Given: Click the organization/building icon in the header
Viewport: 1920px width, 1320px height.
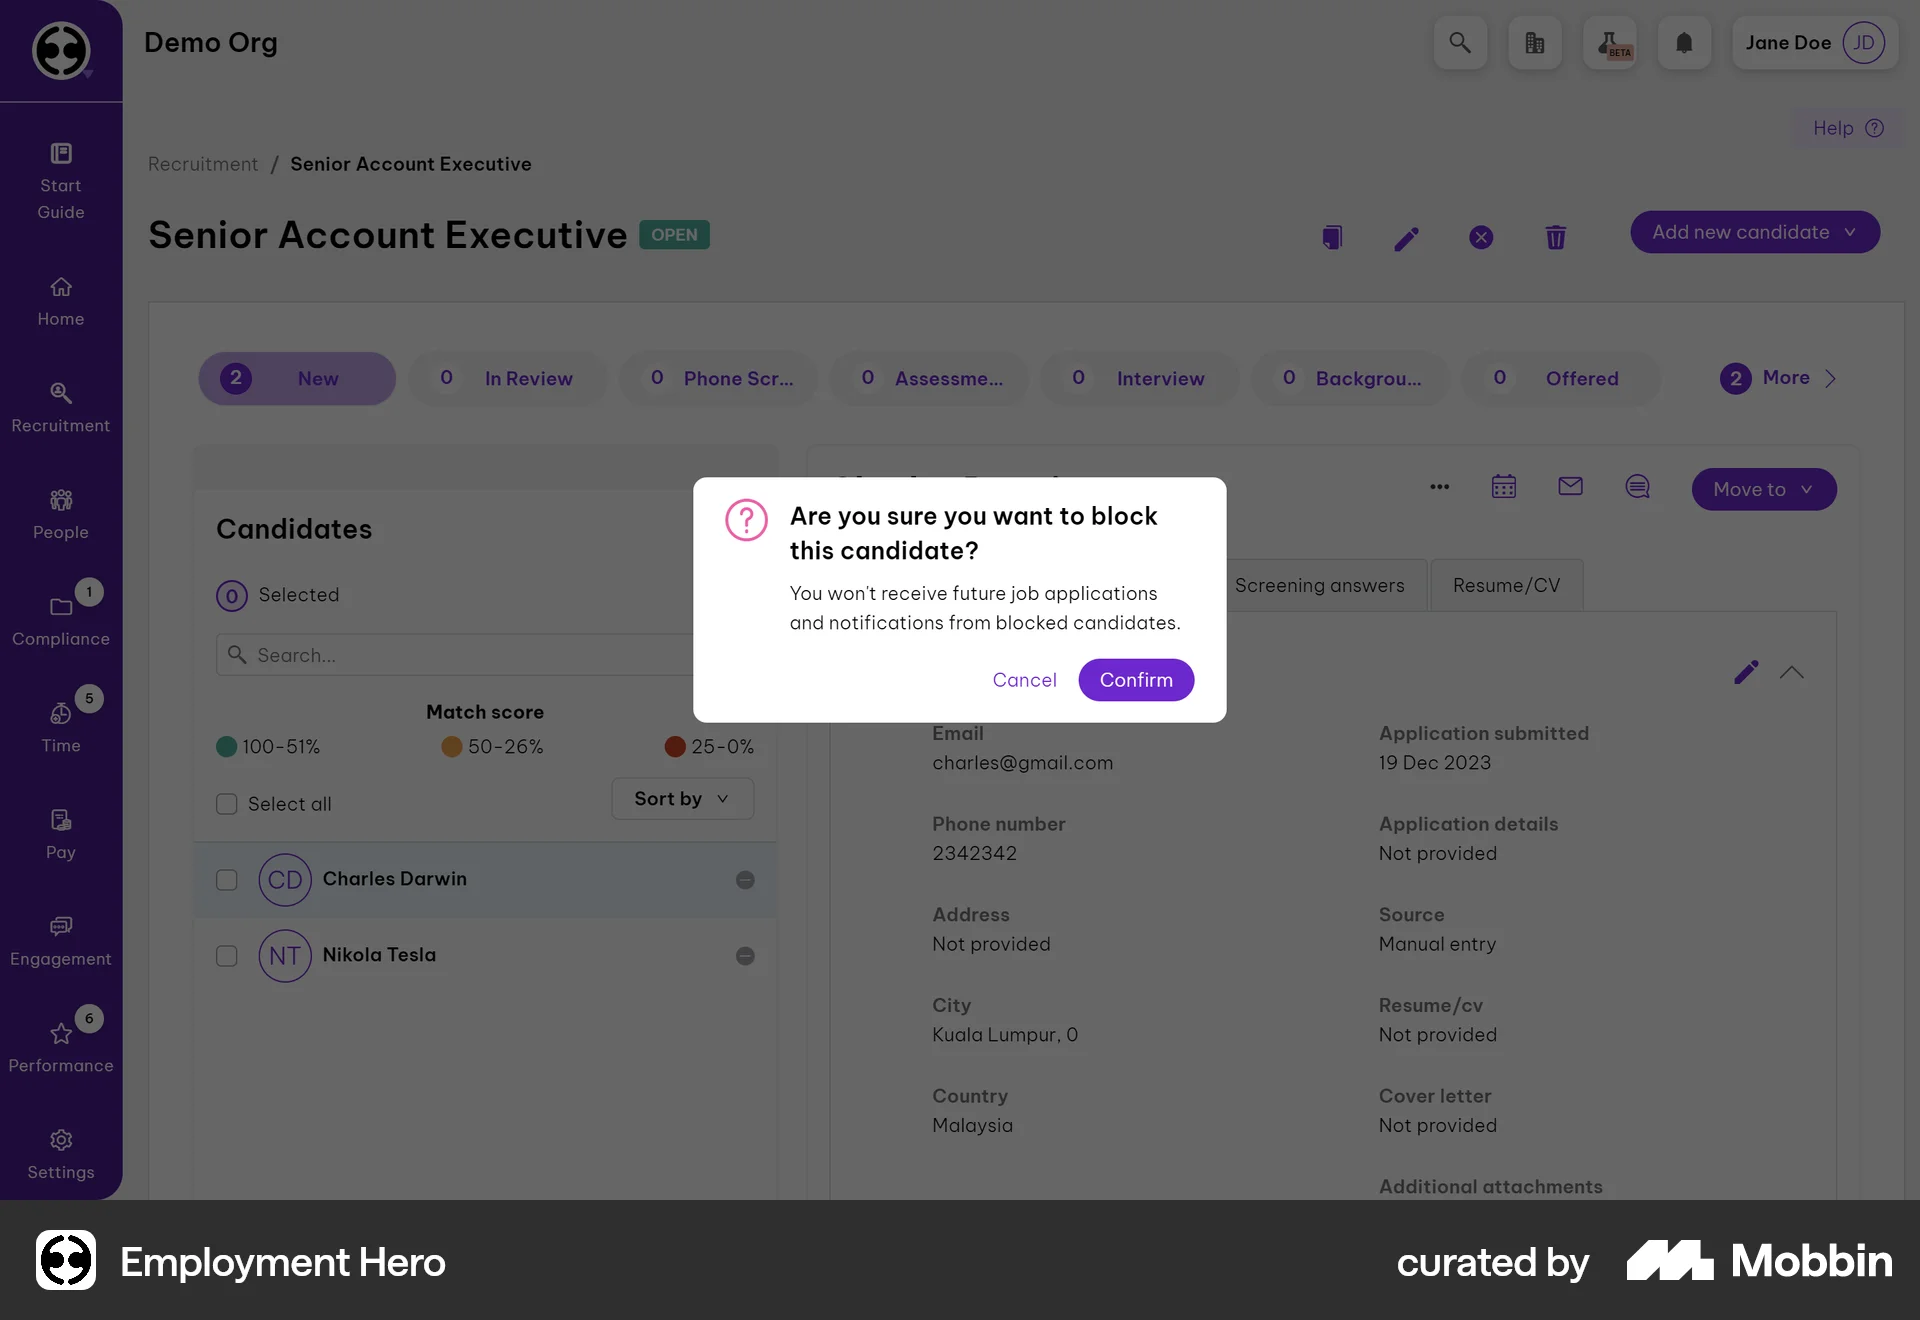Looking at the screenshot, I should coord(1535,43).
